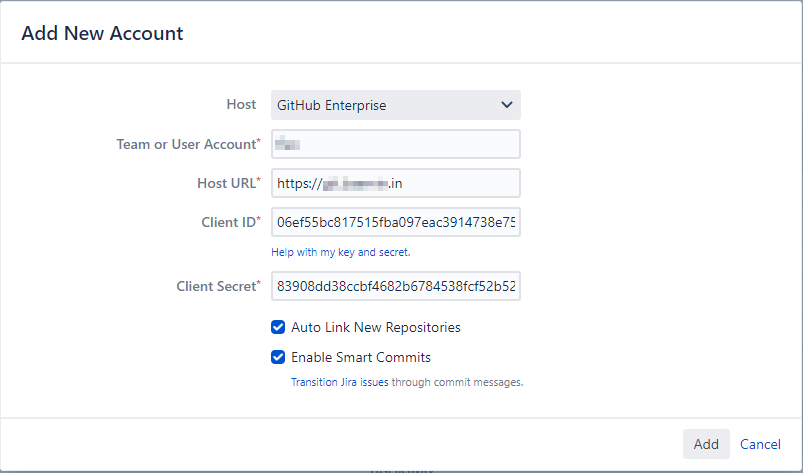
Task: Click the 'Team or User Account' label text
Action: pyautogui.click(x=186, y=144)
